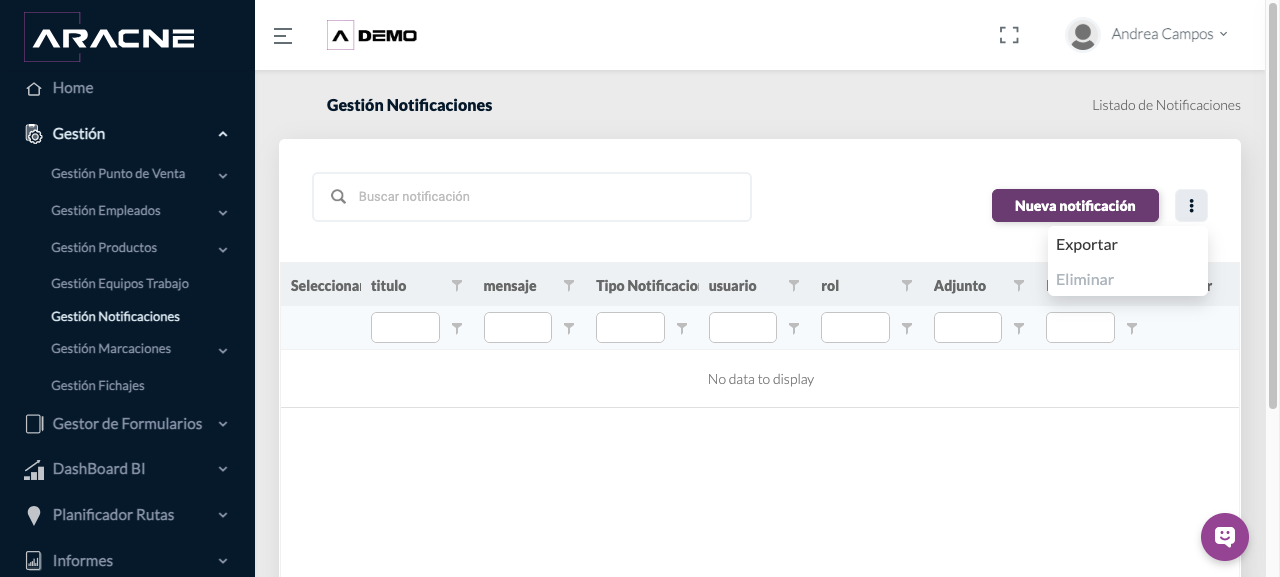Toggle the hamburger sidebar menu
Screen dimensions: 1280x577
point(283,36)
